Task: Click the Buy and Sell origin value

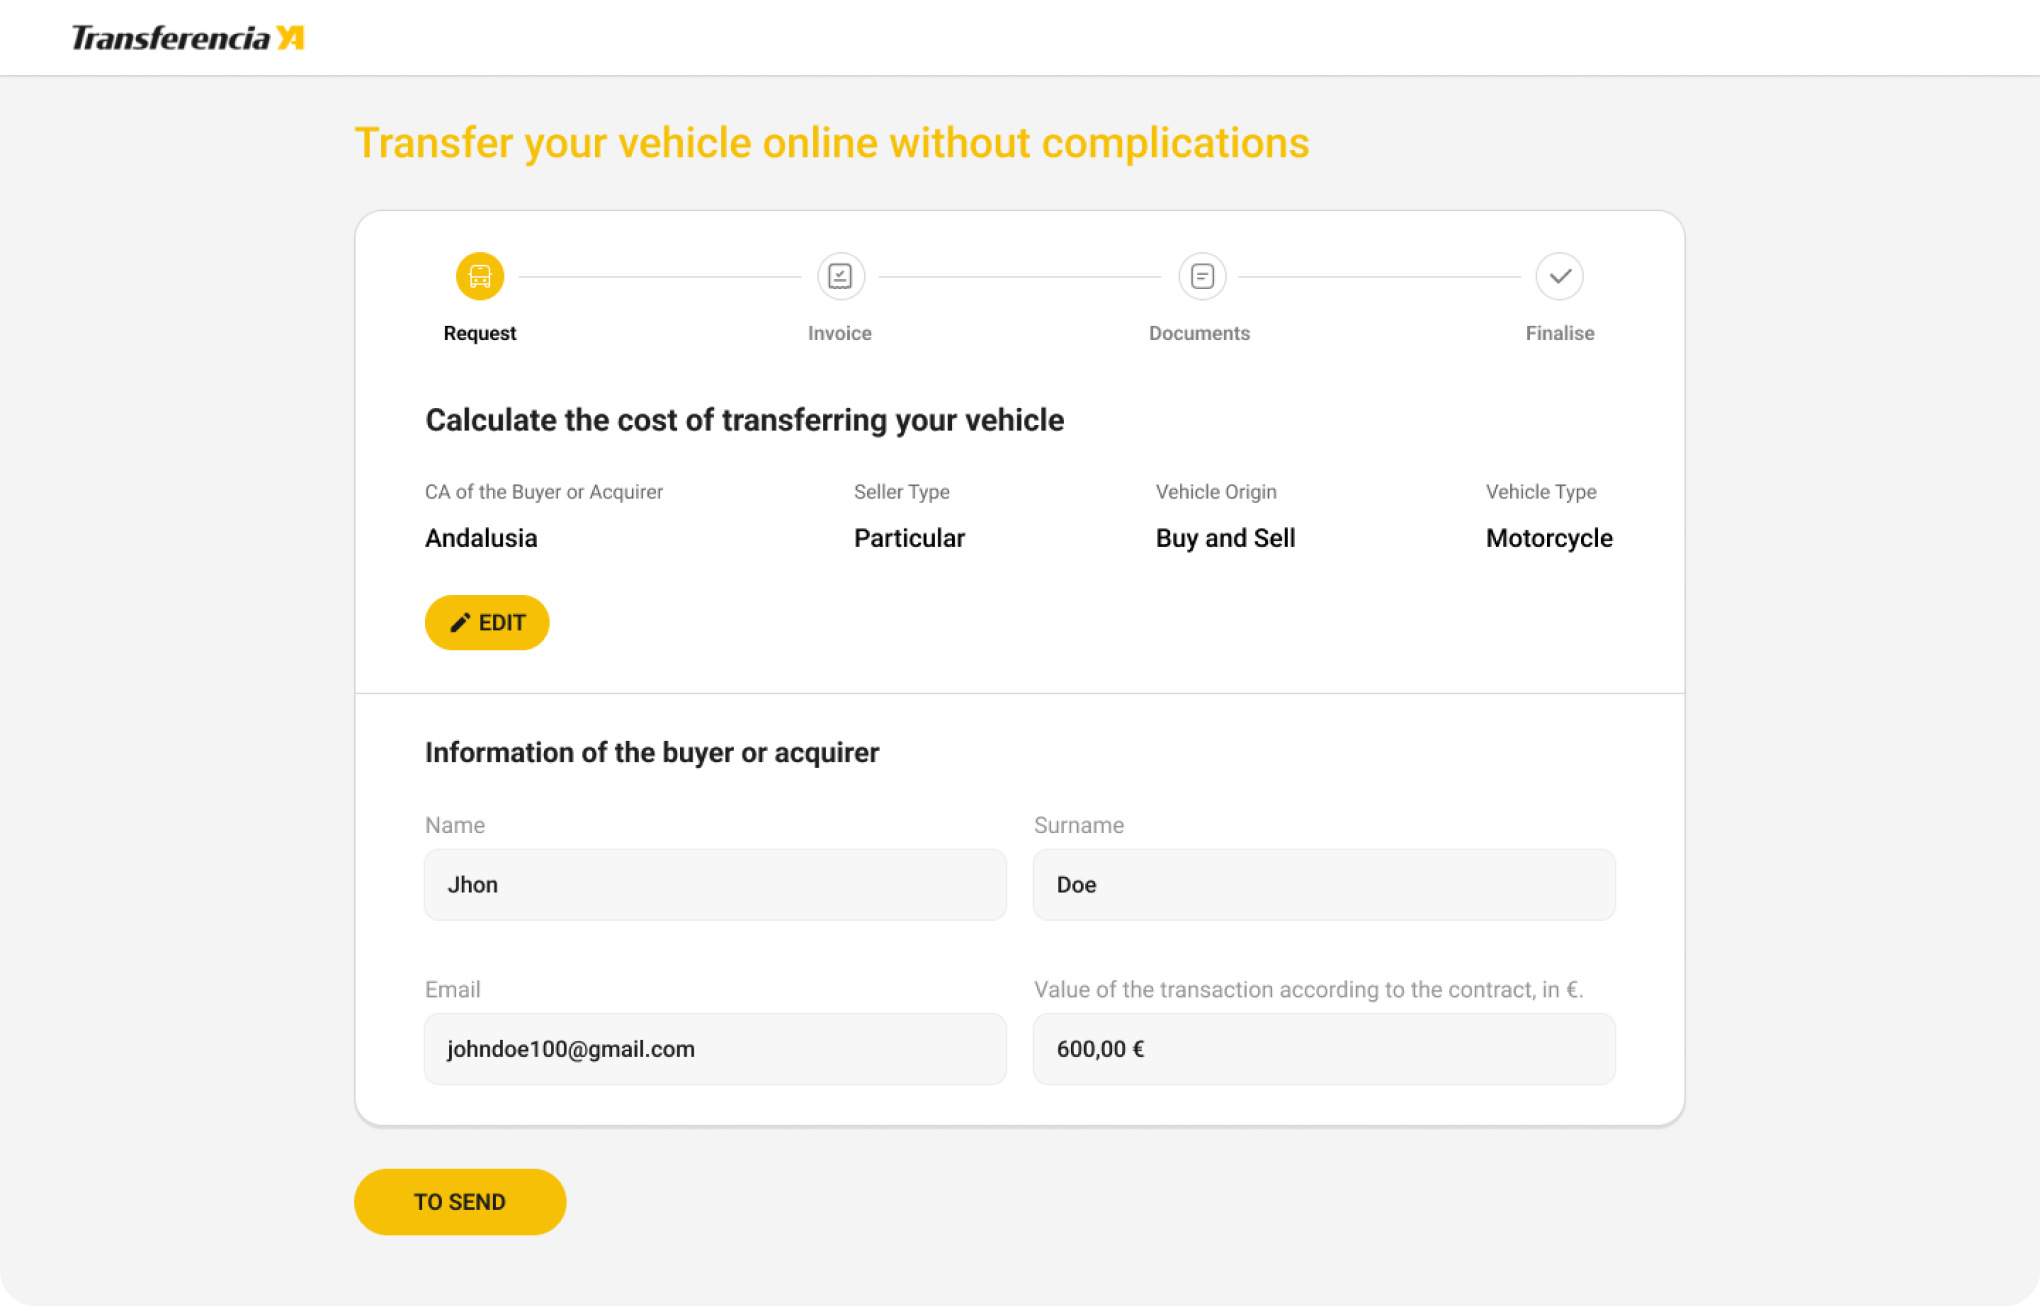Action: pyautogui.click(x=1225, y=538)
